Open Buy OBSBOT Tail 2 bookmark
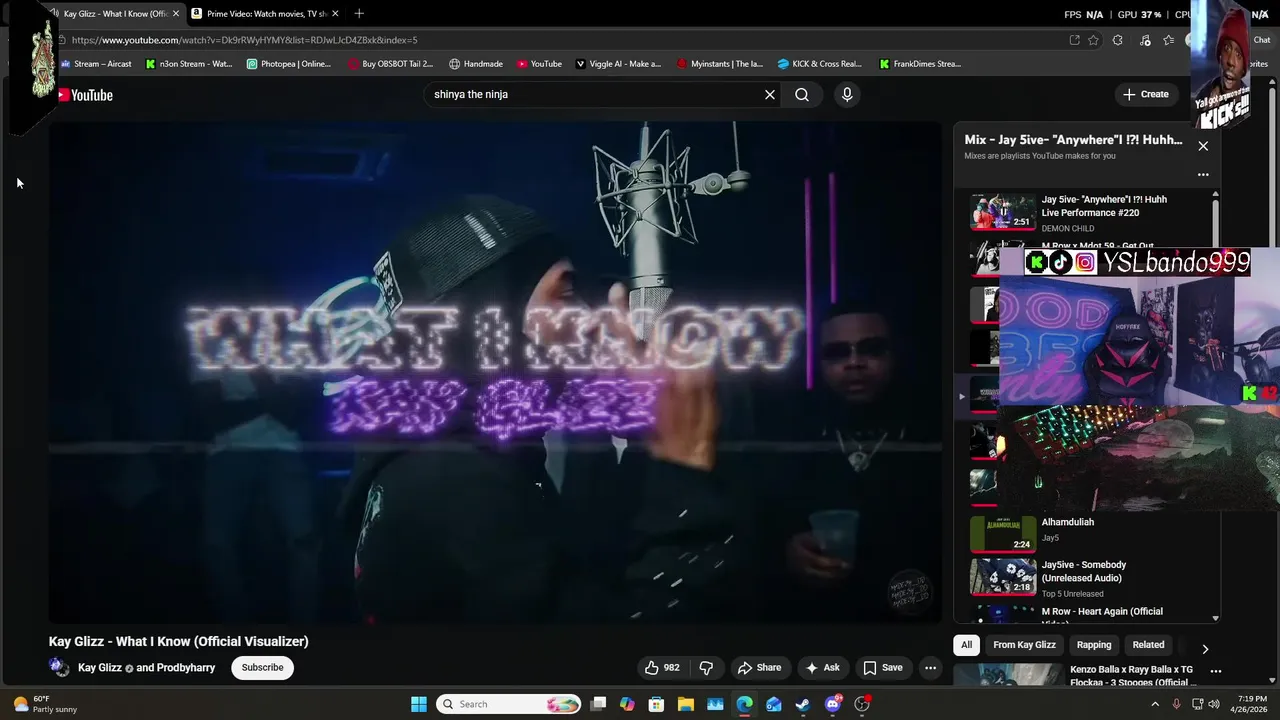The image size is (1280, 720). point(391,64)
